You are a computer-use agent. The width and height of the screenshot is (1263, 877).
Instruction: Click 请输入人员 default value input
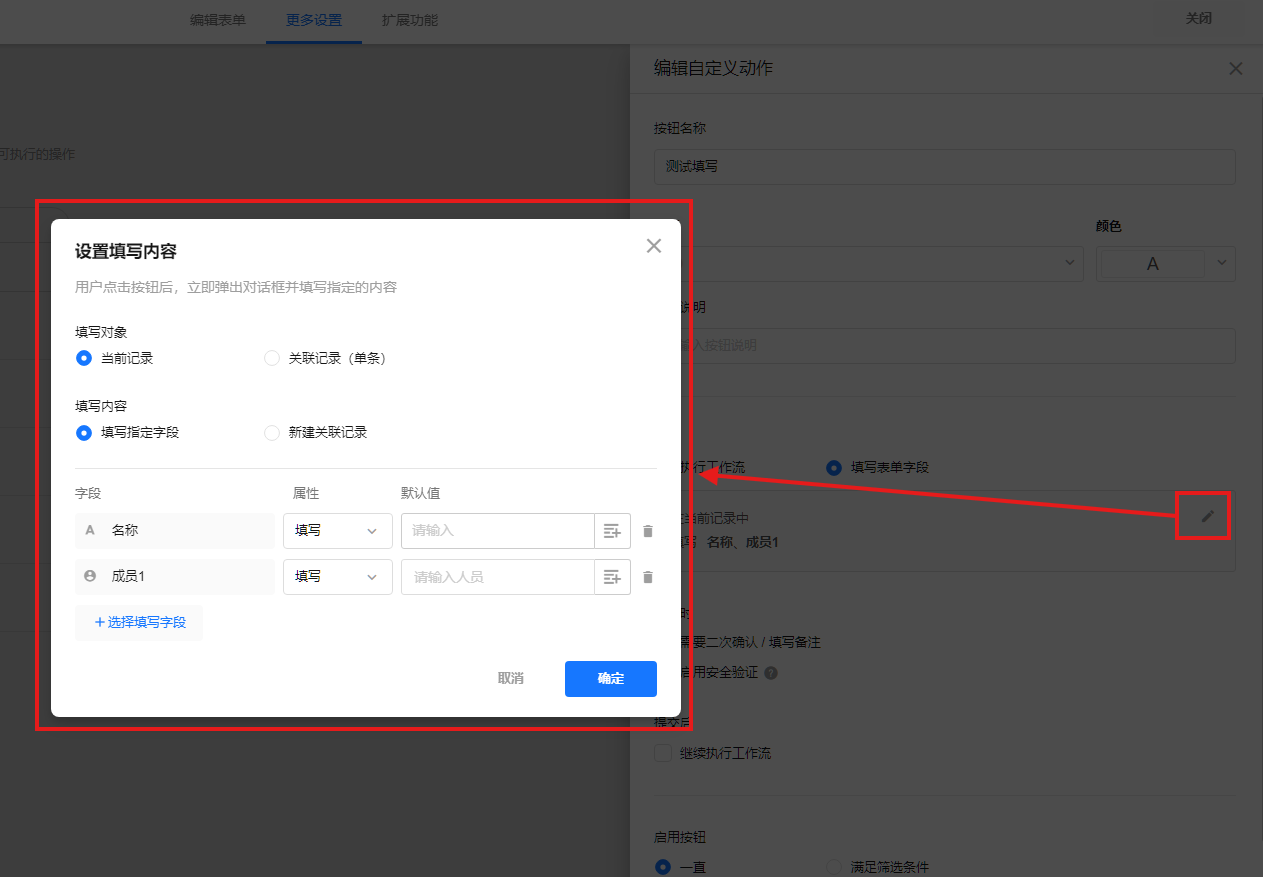coord(498,577)
